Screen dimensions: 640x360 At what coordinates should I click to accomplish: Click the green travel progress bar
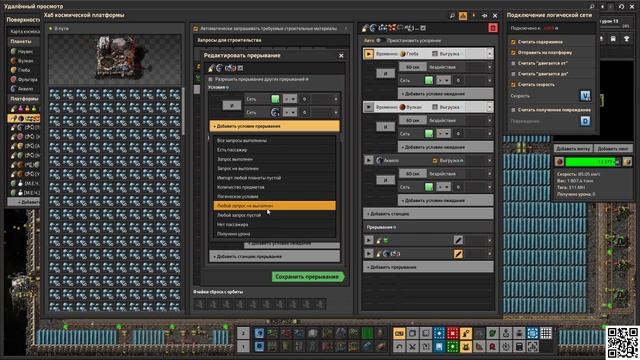(x=592, y=162)
